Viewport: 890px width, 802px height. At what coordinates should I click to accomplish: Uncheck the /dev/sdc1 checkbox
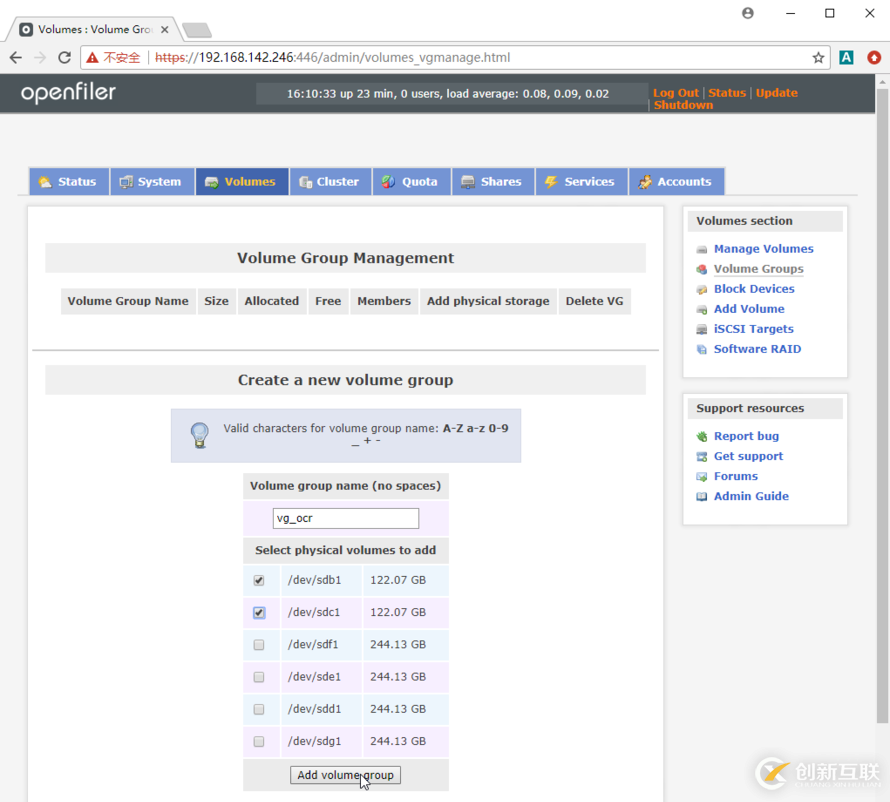[x=259, y=613]
